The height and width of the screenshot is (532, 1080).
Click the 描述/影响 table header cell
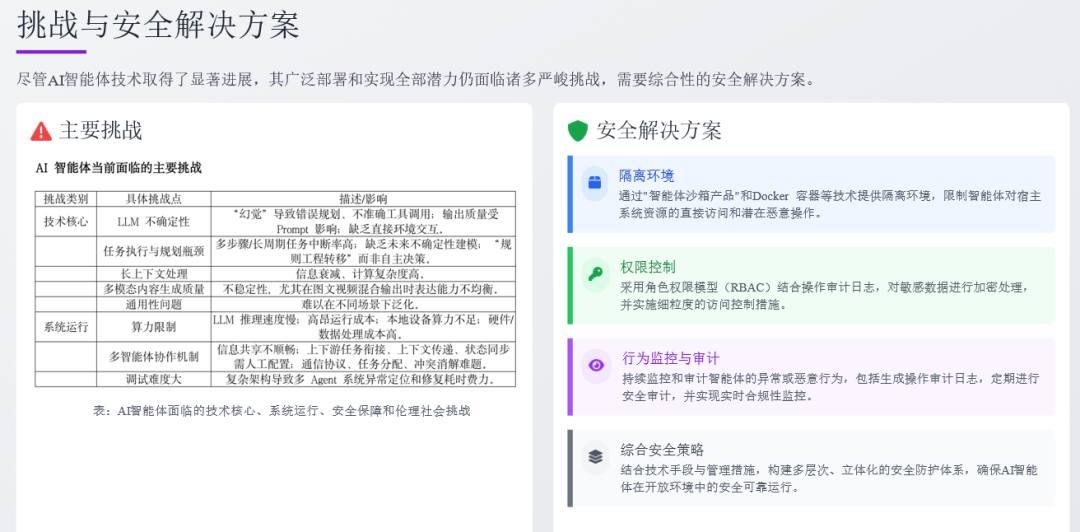pos(363,198)
